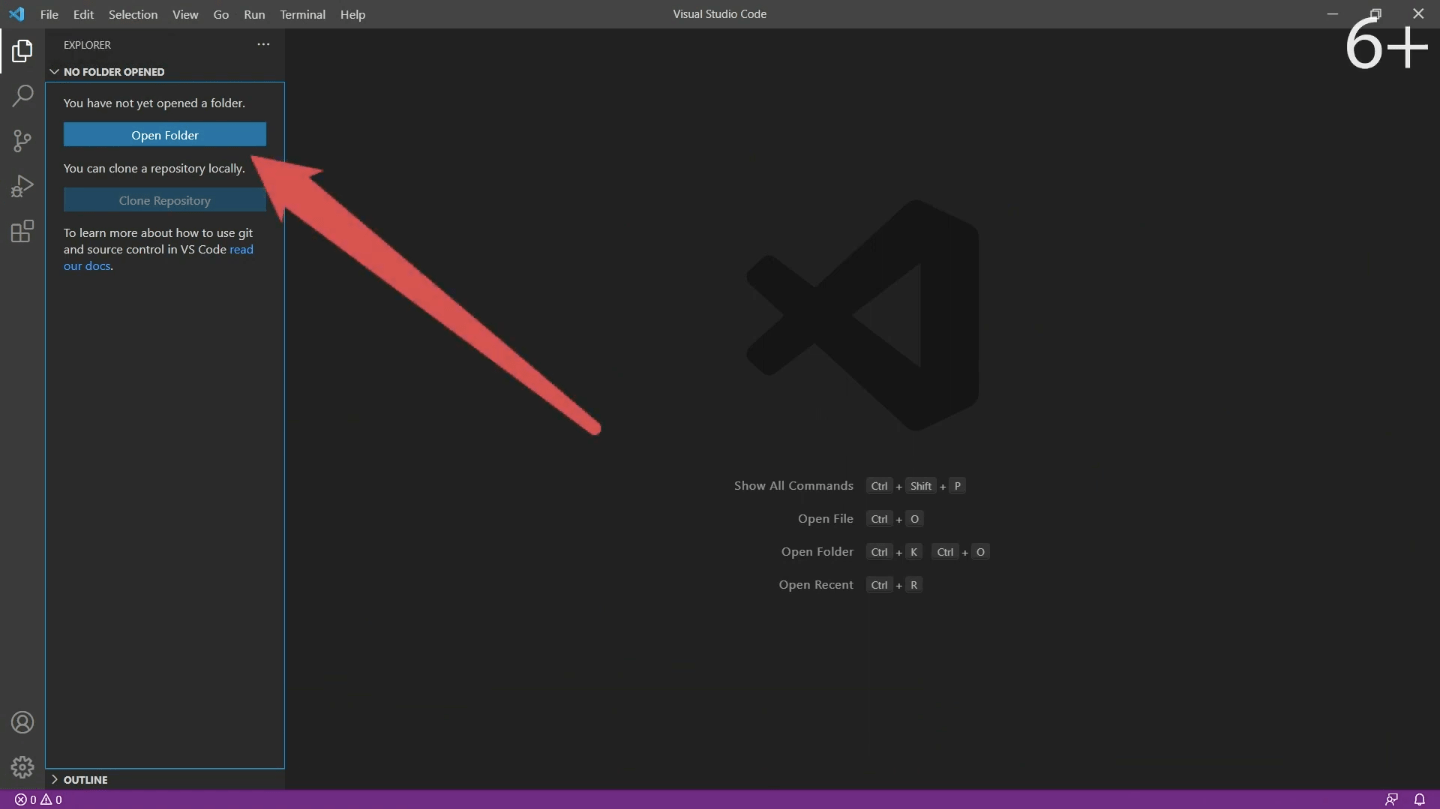Open the Search view icon
This screenshot has width=1440, height=809.
[22, 96]
